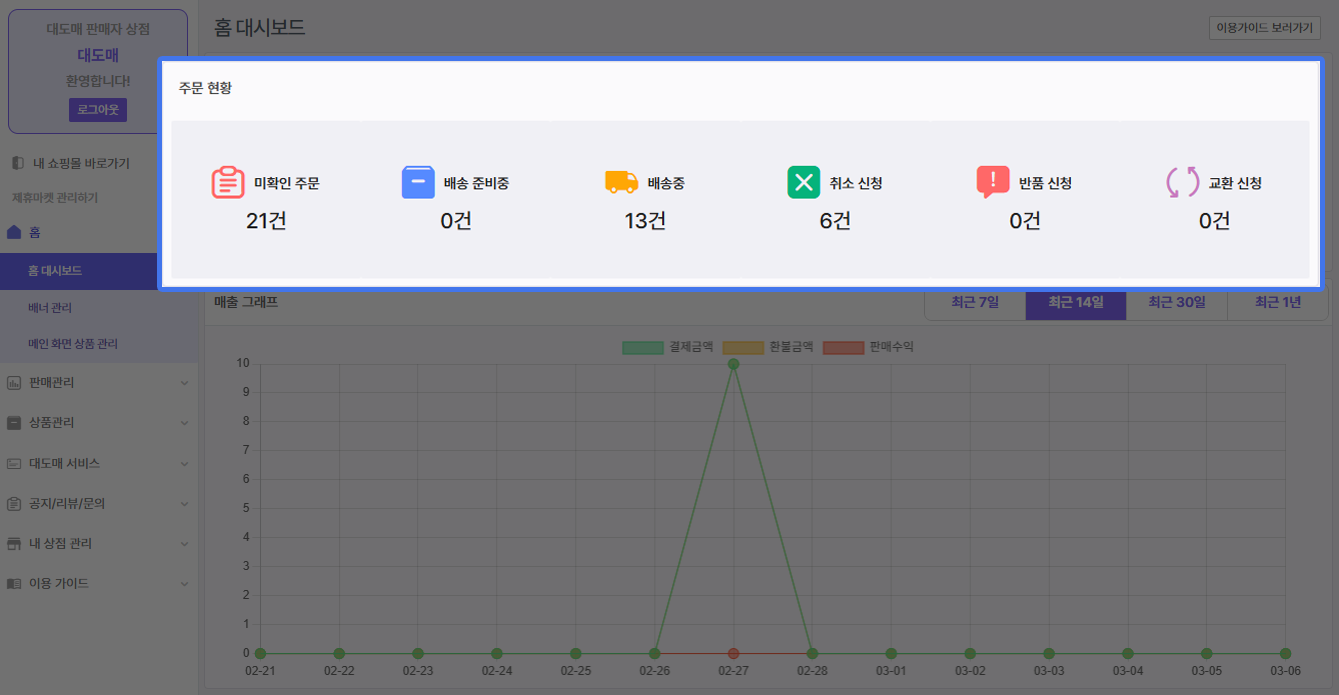Click the 로그아웃 button

[x=98, y=109]
